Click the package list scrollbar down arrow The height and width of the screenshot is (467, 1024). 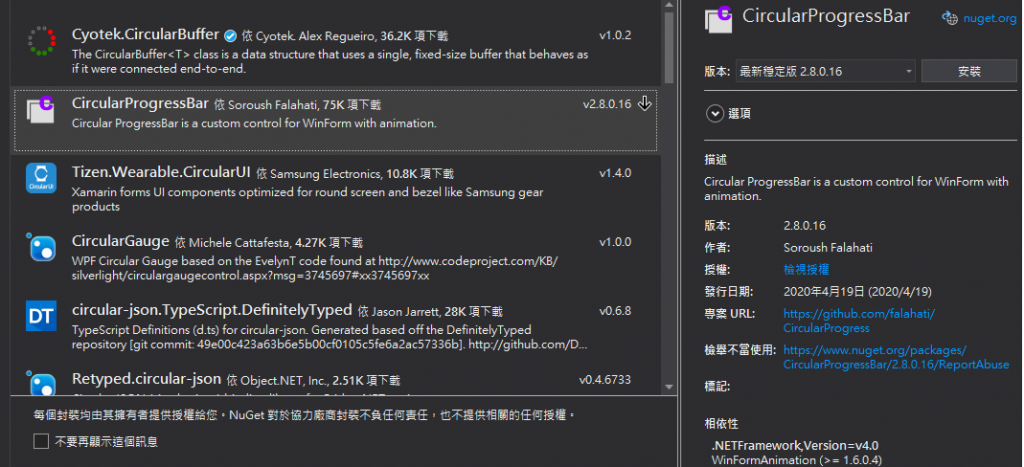(x=669, y=387)
